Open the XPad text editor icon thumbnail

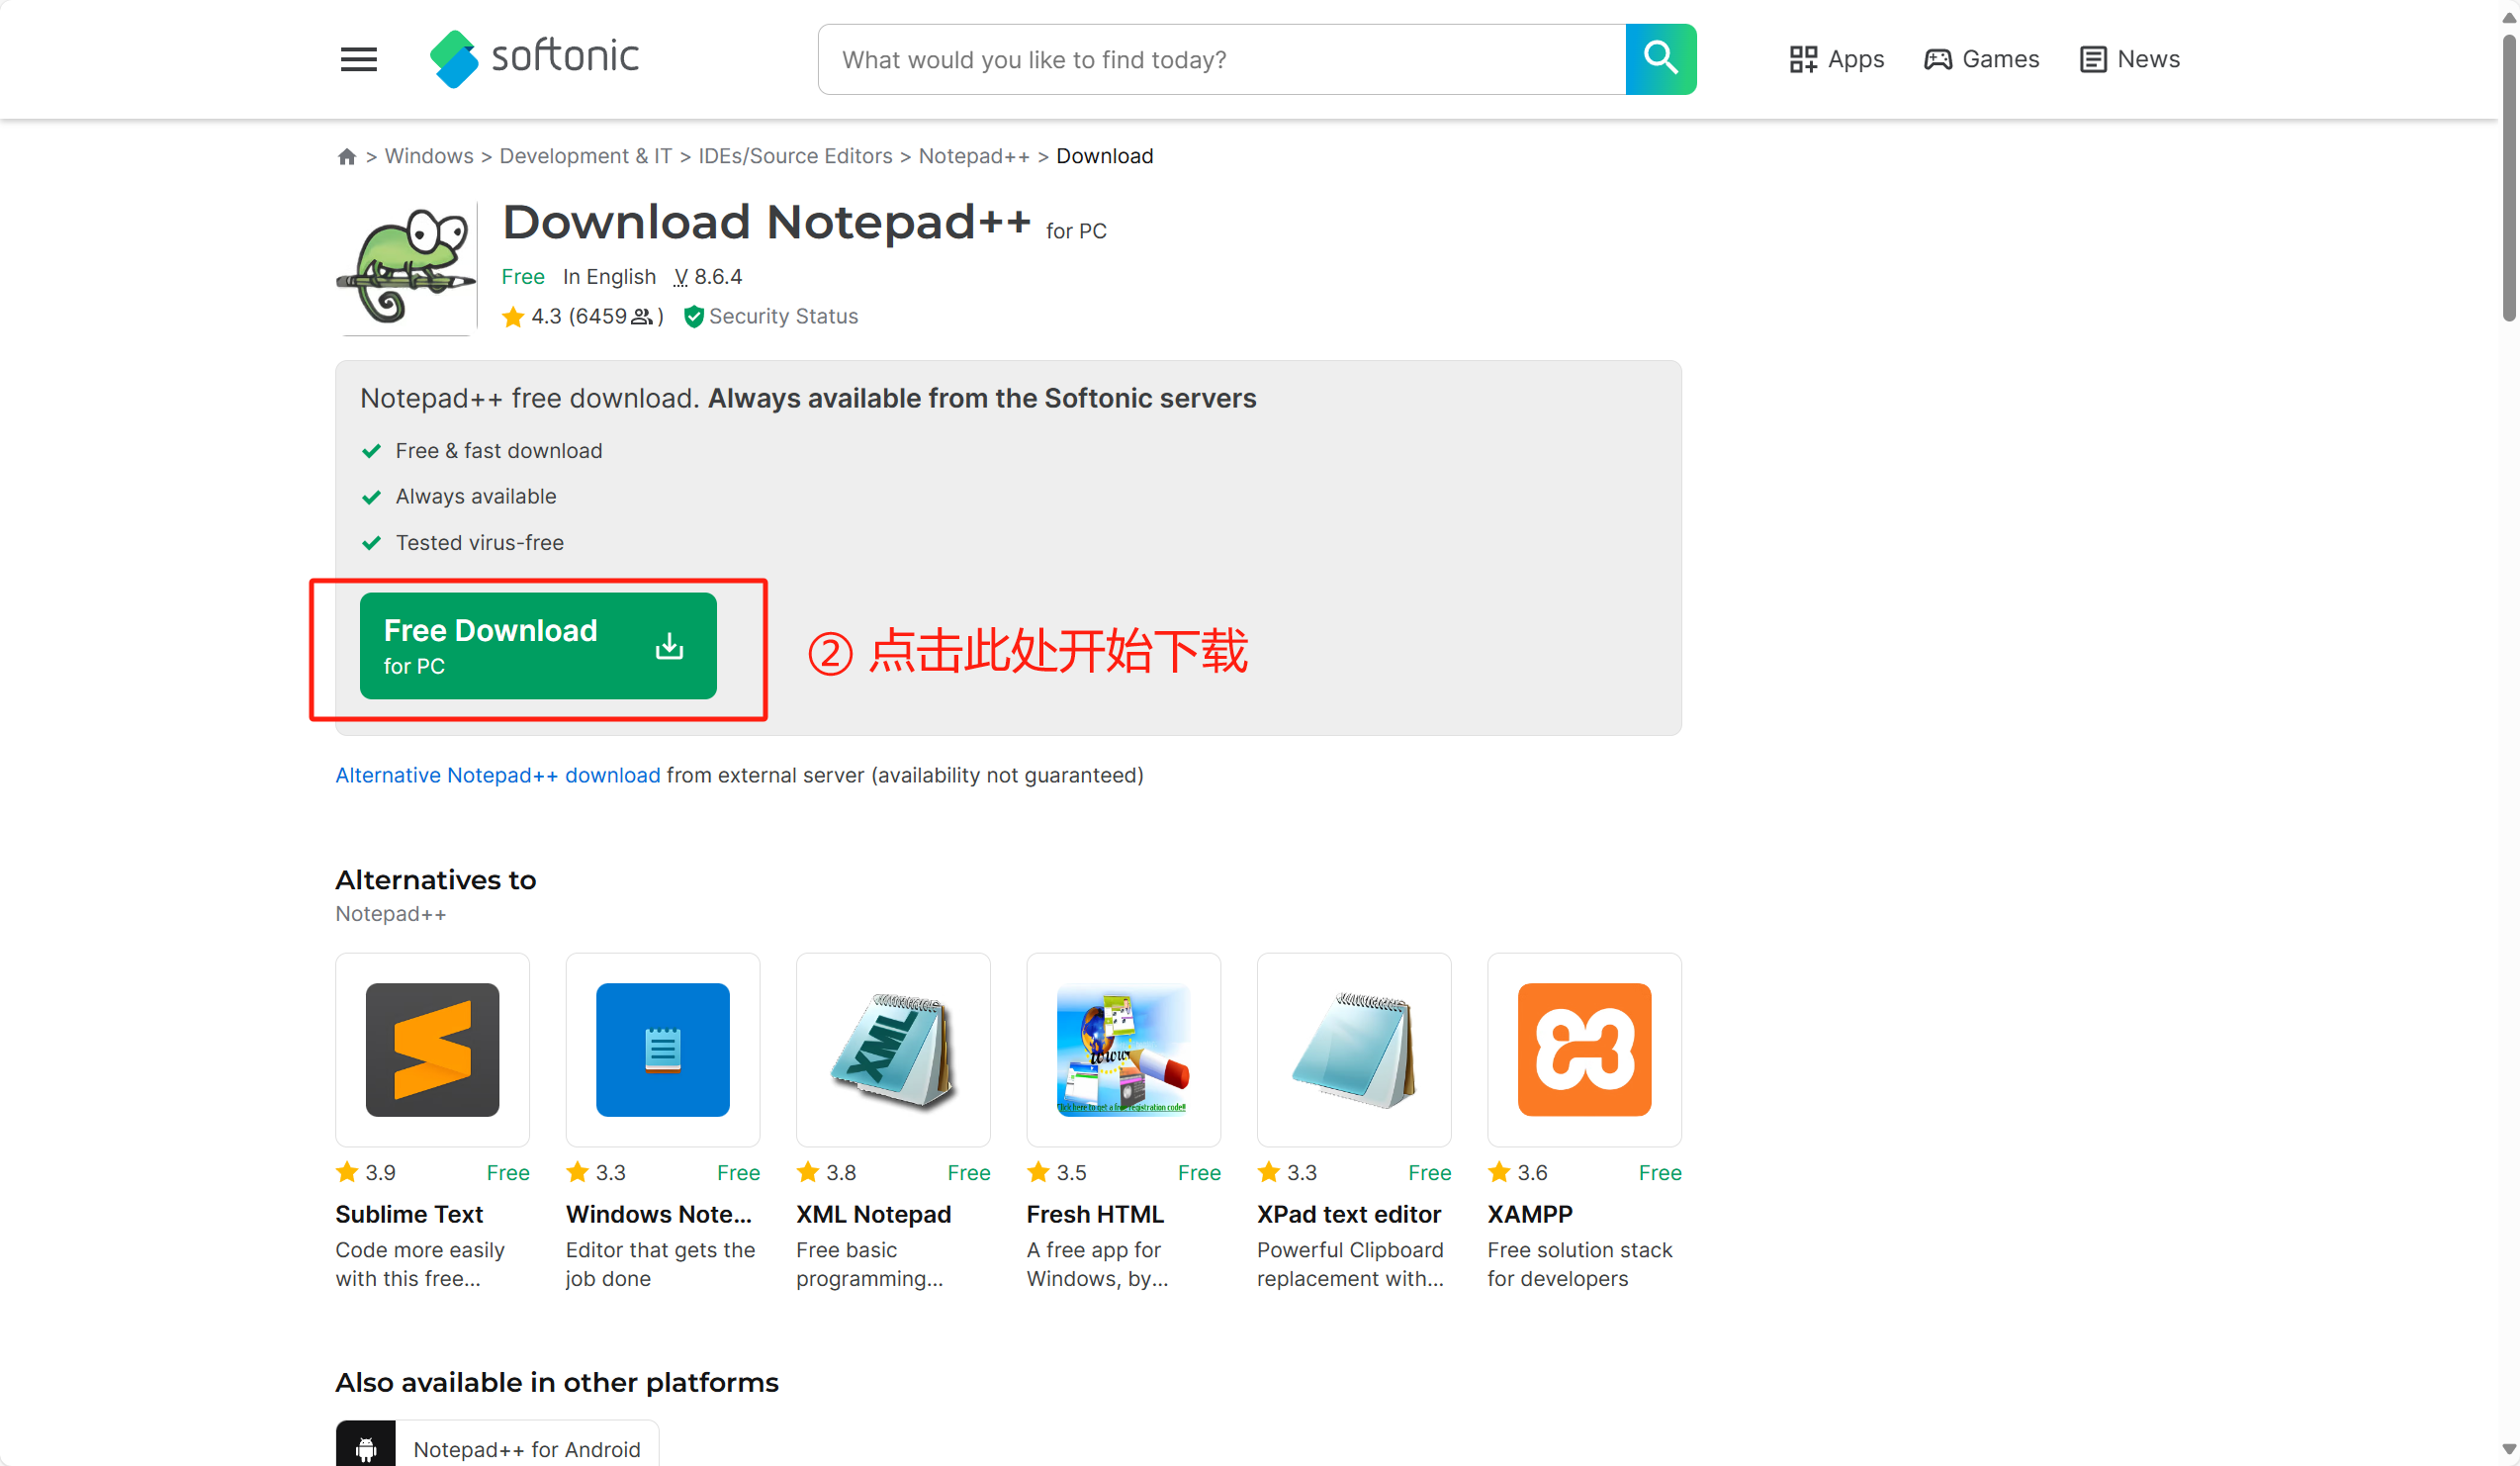pos(1354,1049)
